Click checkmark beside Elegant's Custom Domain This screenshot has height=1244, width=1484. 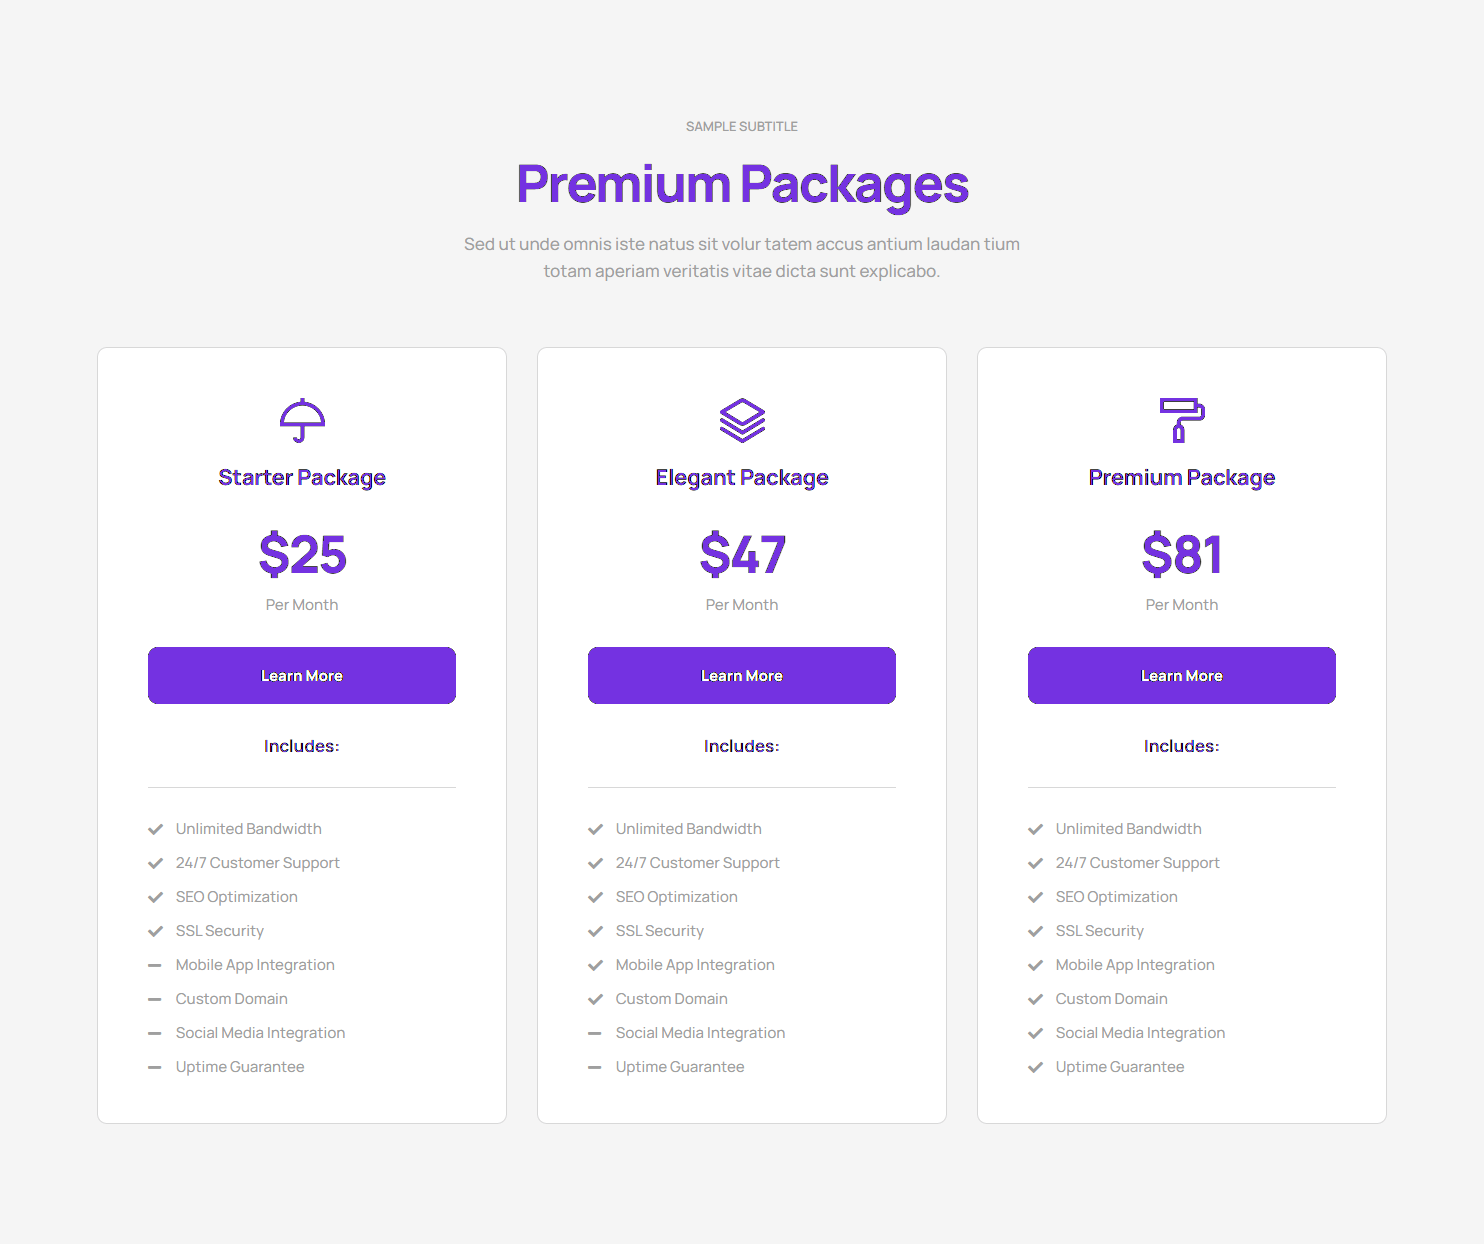pos(595,999)
